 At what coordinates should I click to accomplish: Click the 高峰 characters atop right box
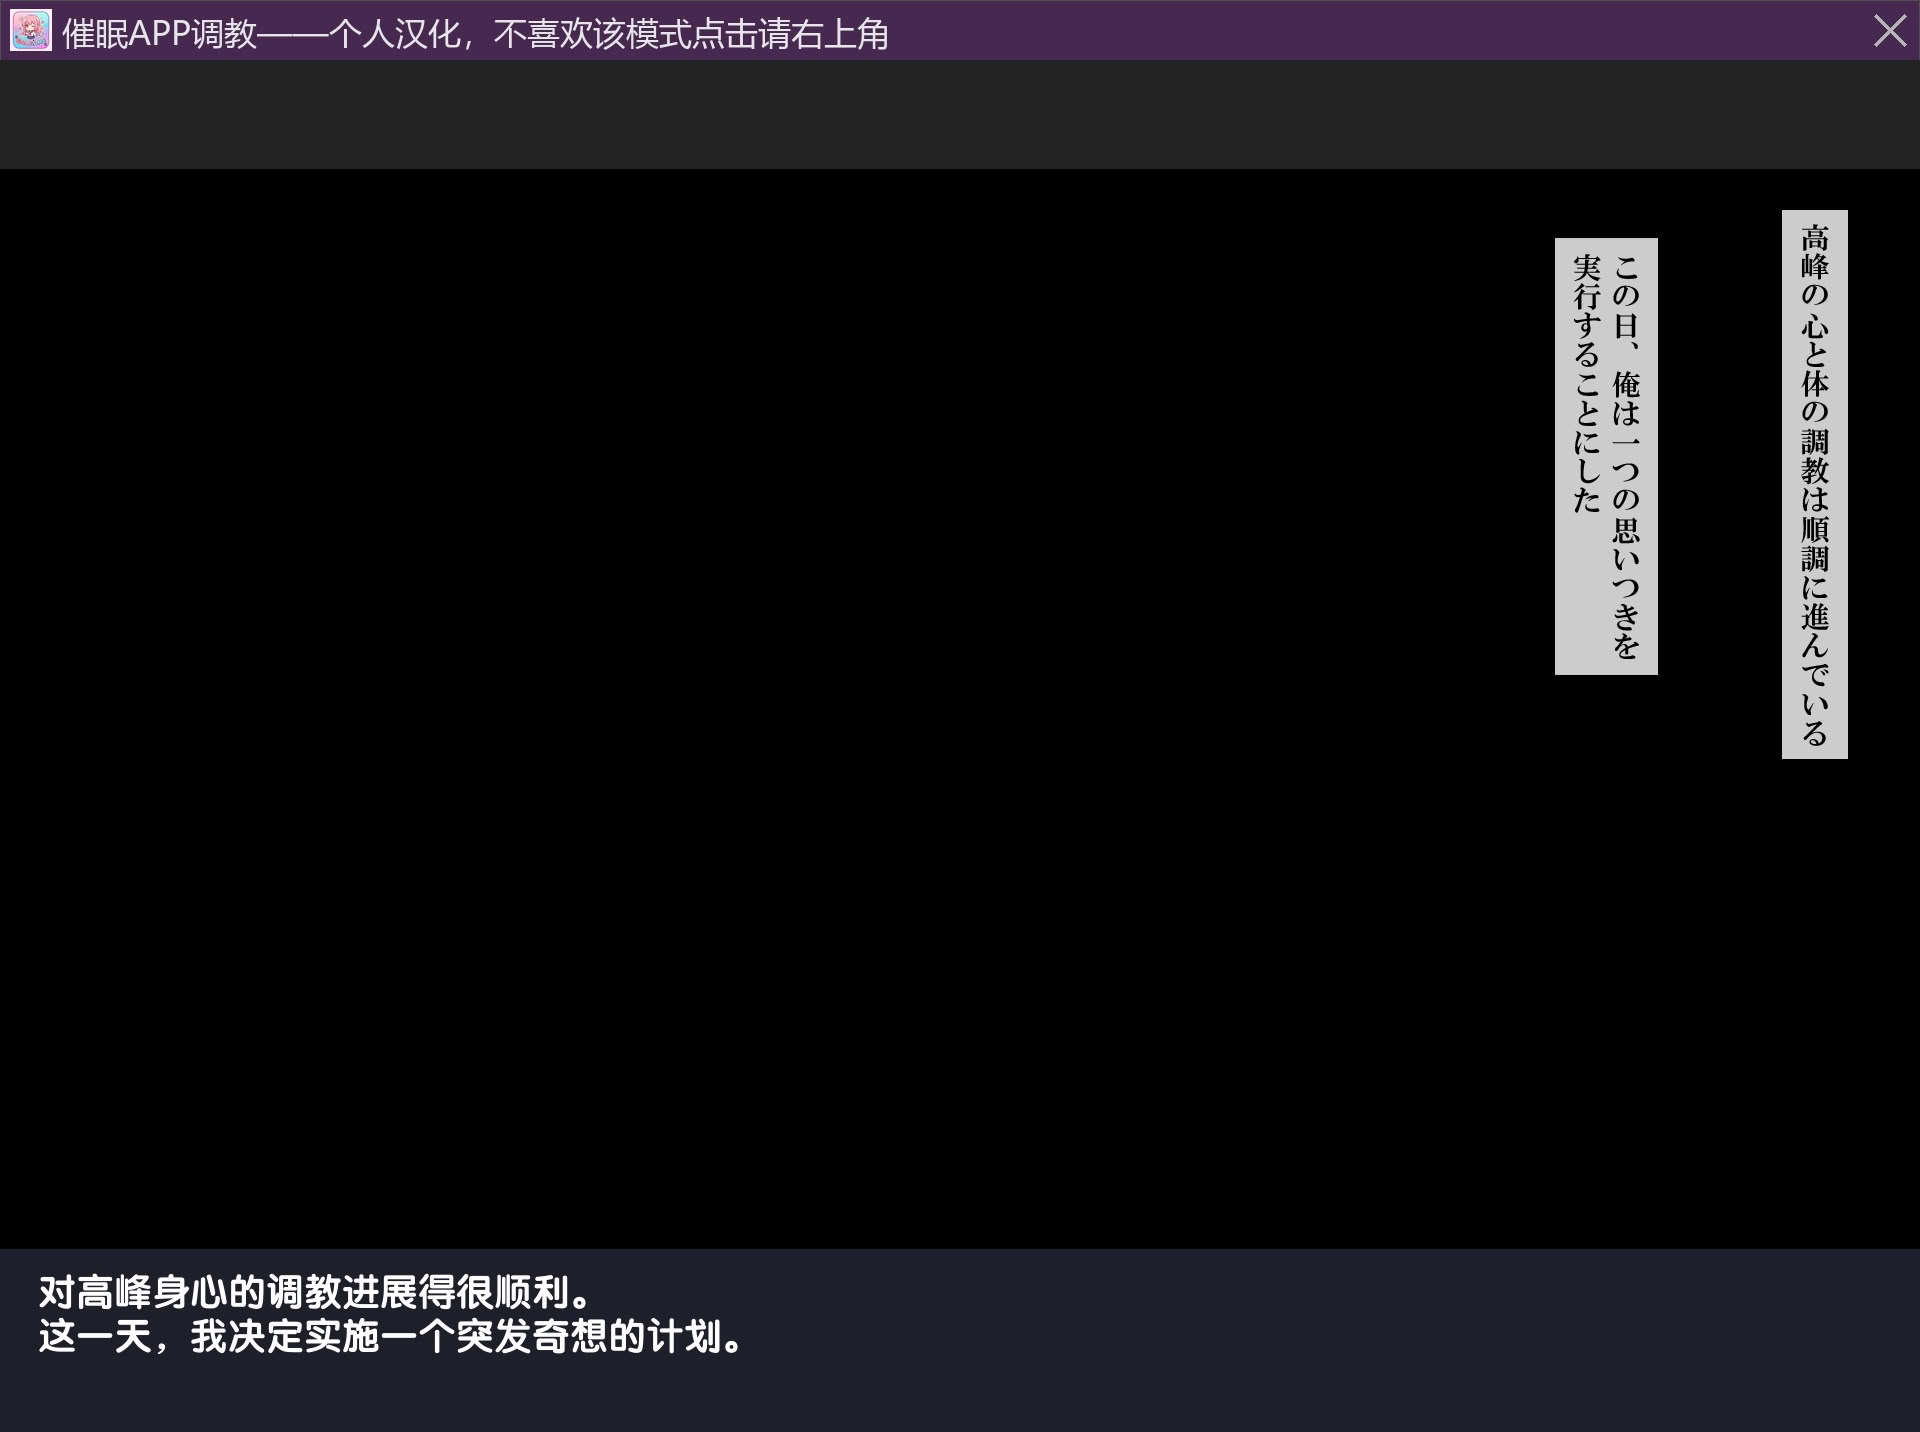(x=1814, y=252)
